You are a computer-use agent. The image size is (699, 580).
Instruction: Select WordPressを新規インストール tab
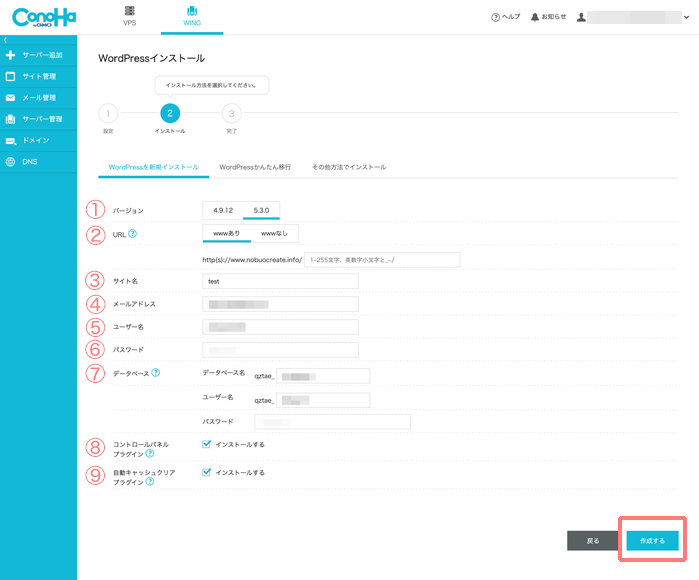tap(153, 167)
